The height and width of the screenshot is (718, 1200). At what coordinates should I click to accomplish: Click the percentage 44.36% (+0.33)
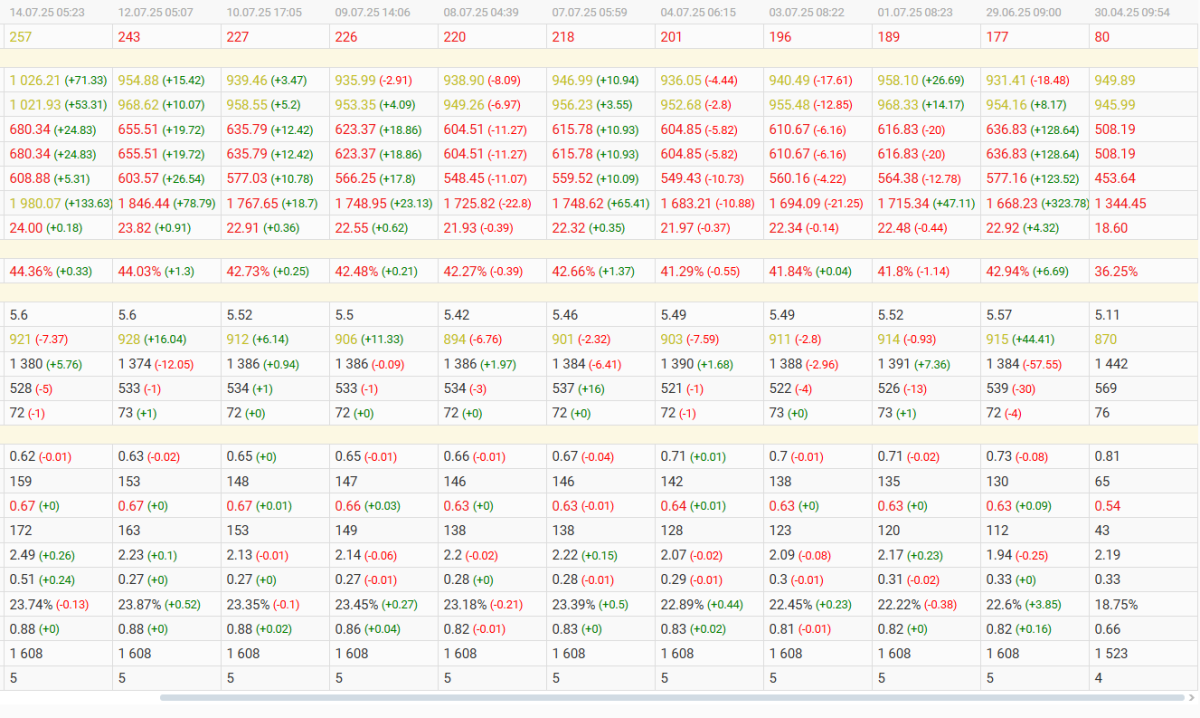tap(58, 271)
